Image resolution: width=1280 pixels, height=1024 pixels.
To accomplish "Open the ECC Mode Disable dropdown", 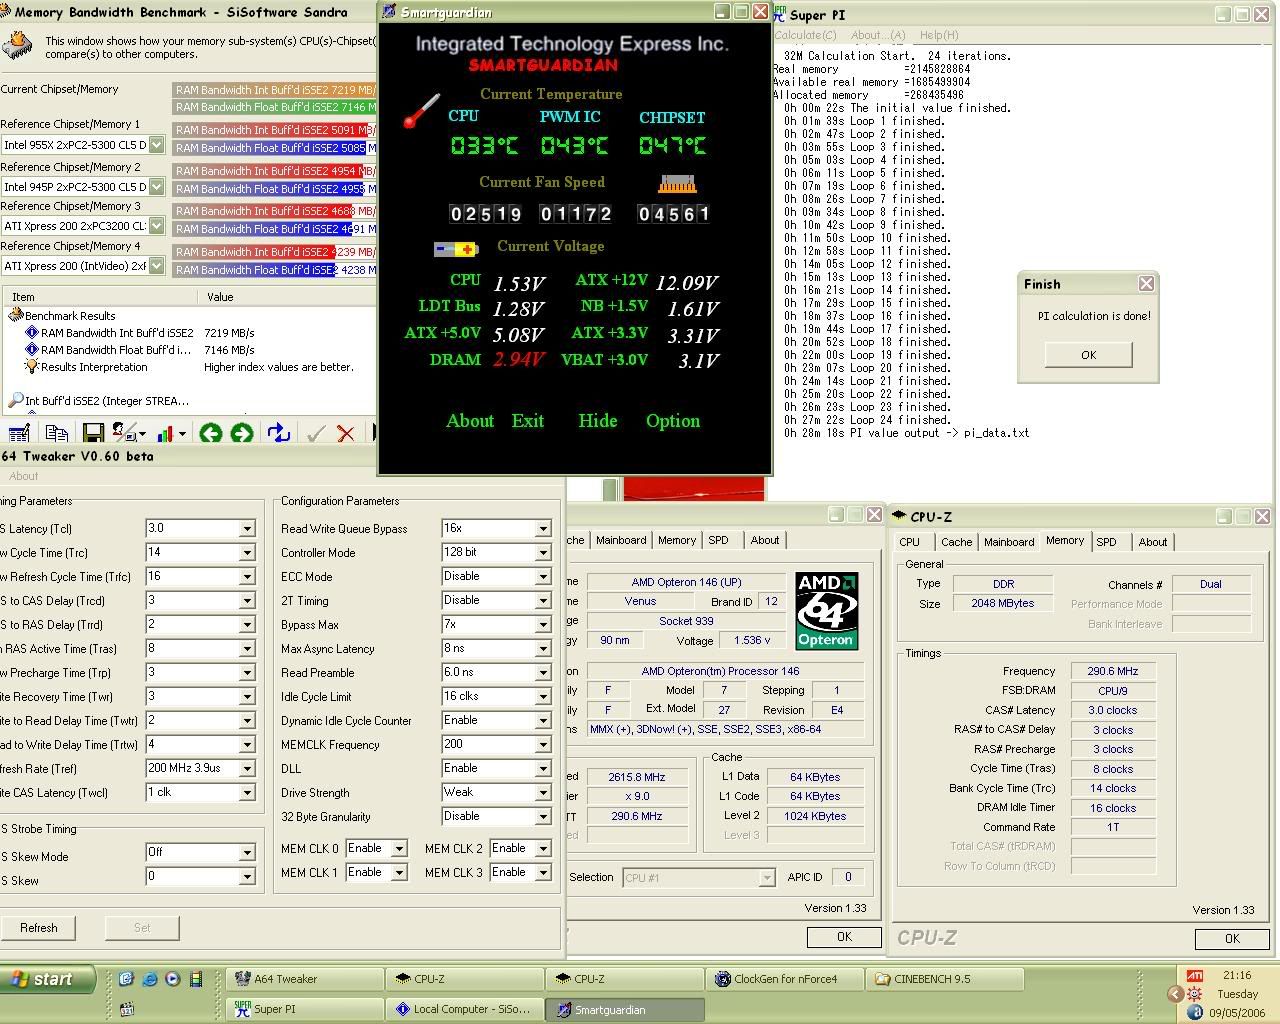I will (x=543, y=576).
